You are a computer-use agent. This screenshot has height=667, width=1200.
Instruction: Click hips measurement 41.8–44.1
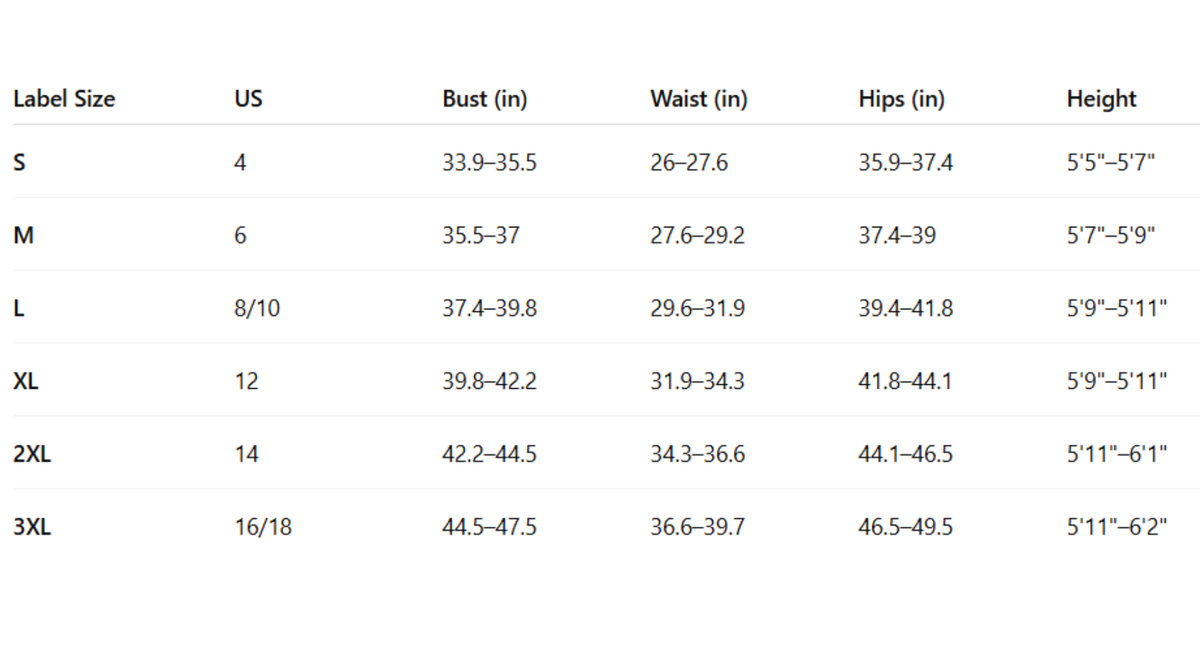pyautogui.click(x=905, y=381)
